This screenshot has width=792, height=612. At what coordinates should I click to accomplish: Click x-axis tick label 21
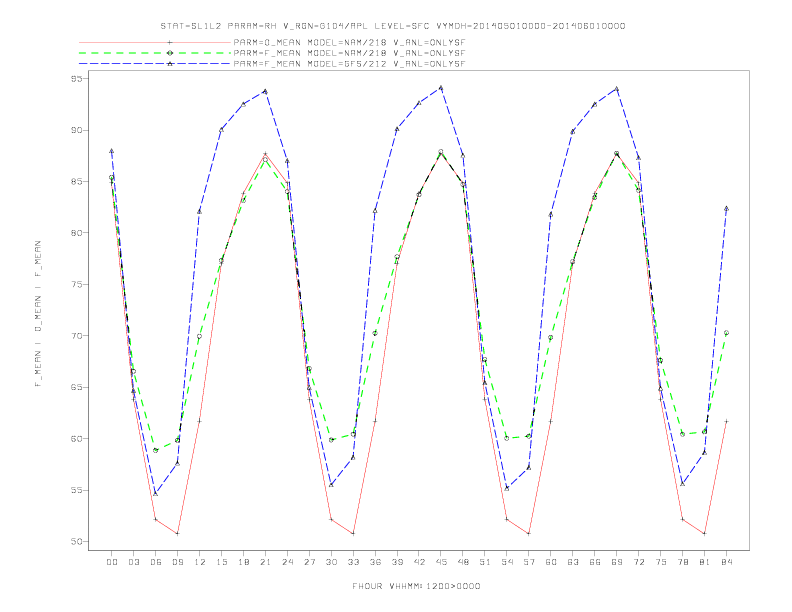[266, 562]
